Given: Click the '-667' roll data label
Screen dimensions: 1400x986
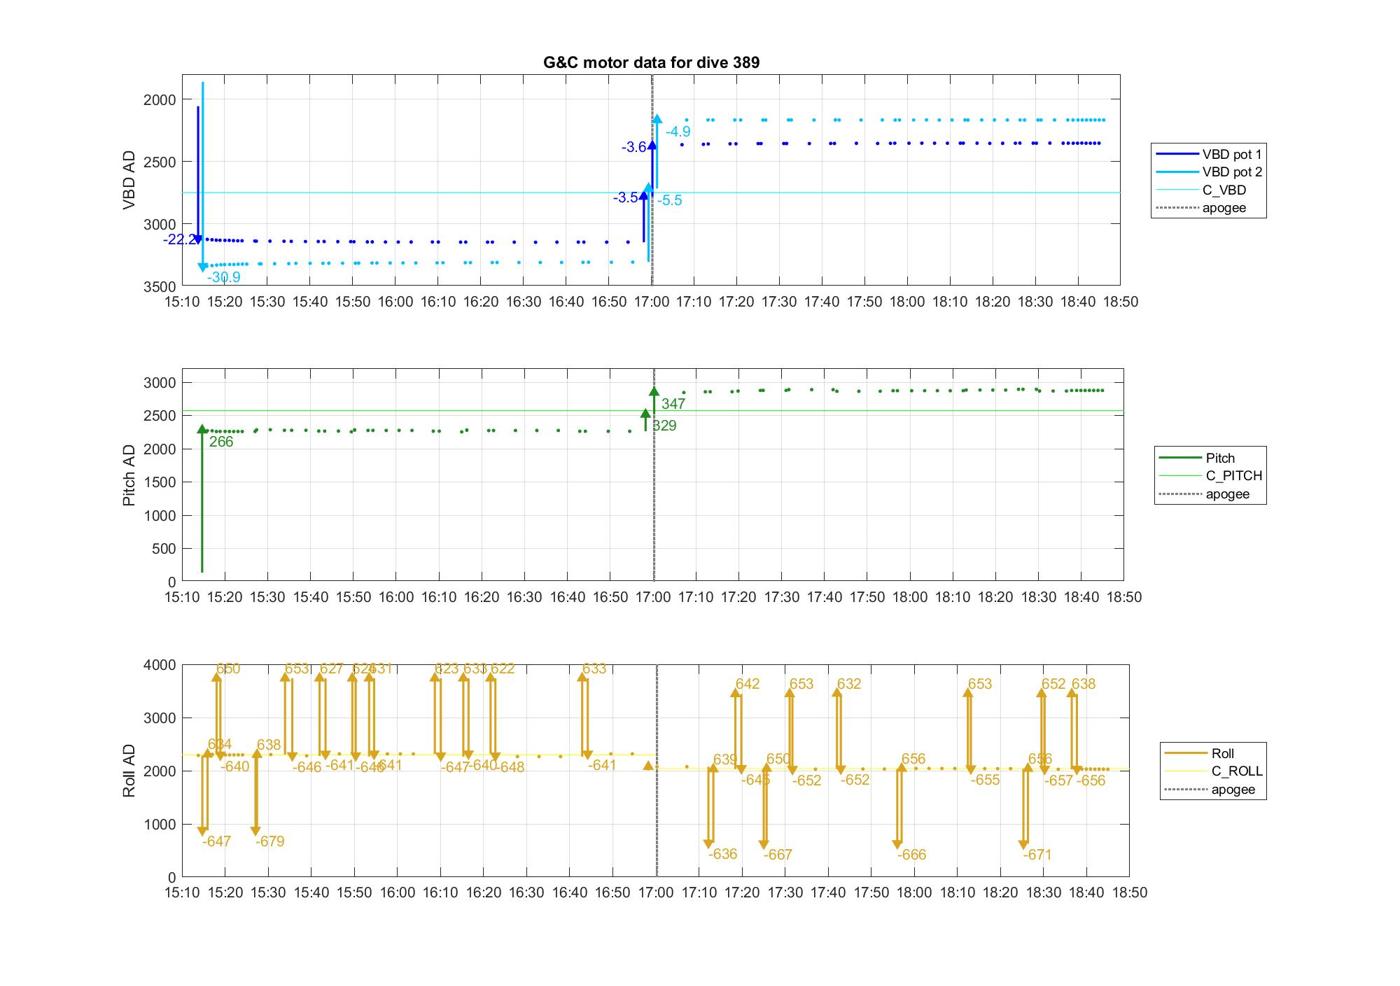Looking at the screenshot, I should [778, 855].
